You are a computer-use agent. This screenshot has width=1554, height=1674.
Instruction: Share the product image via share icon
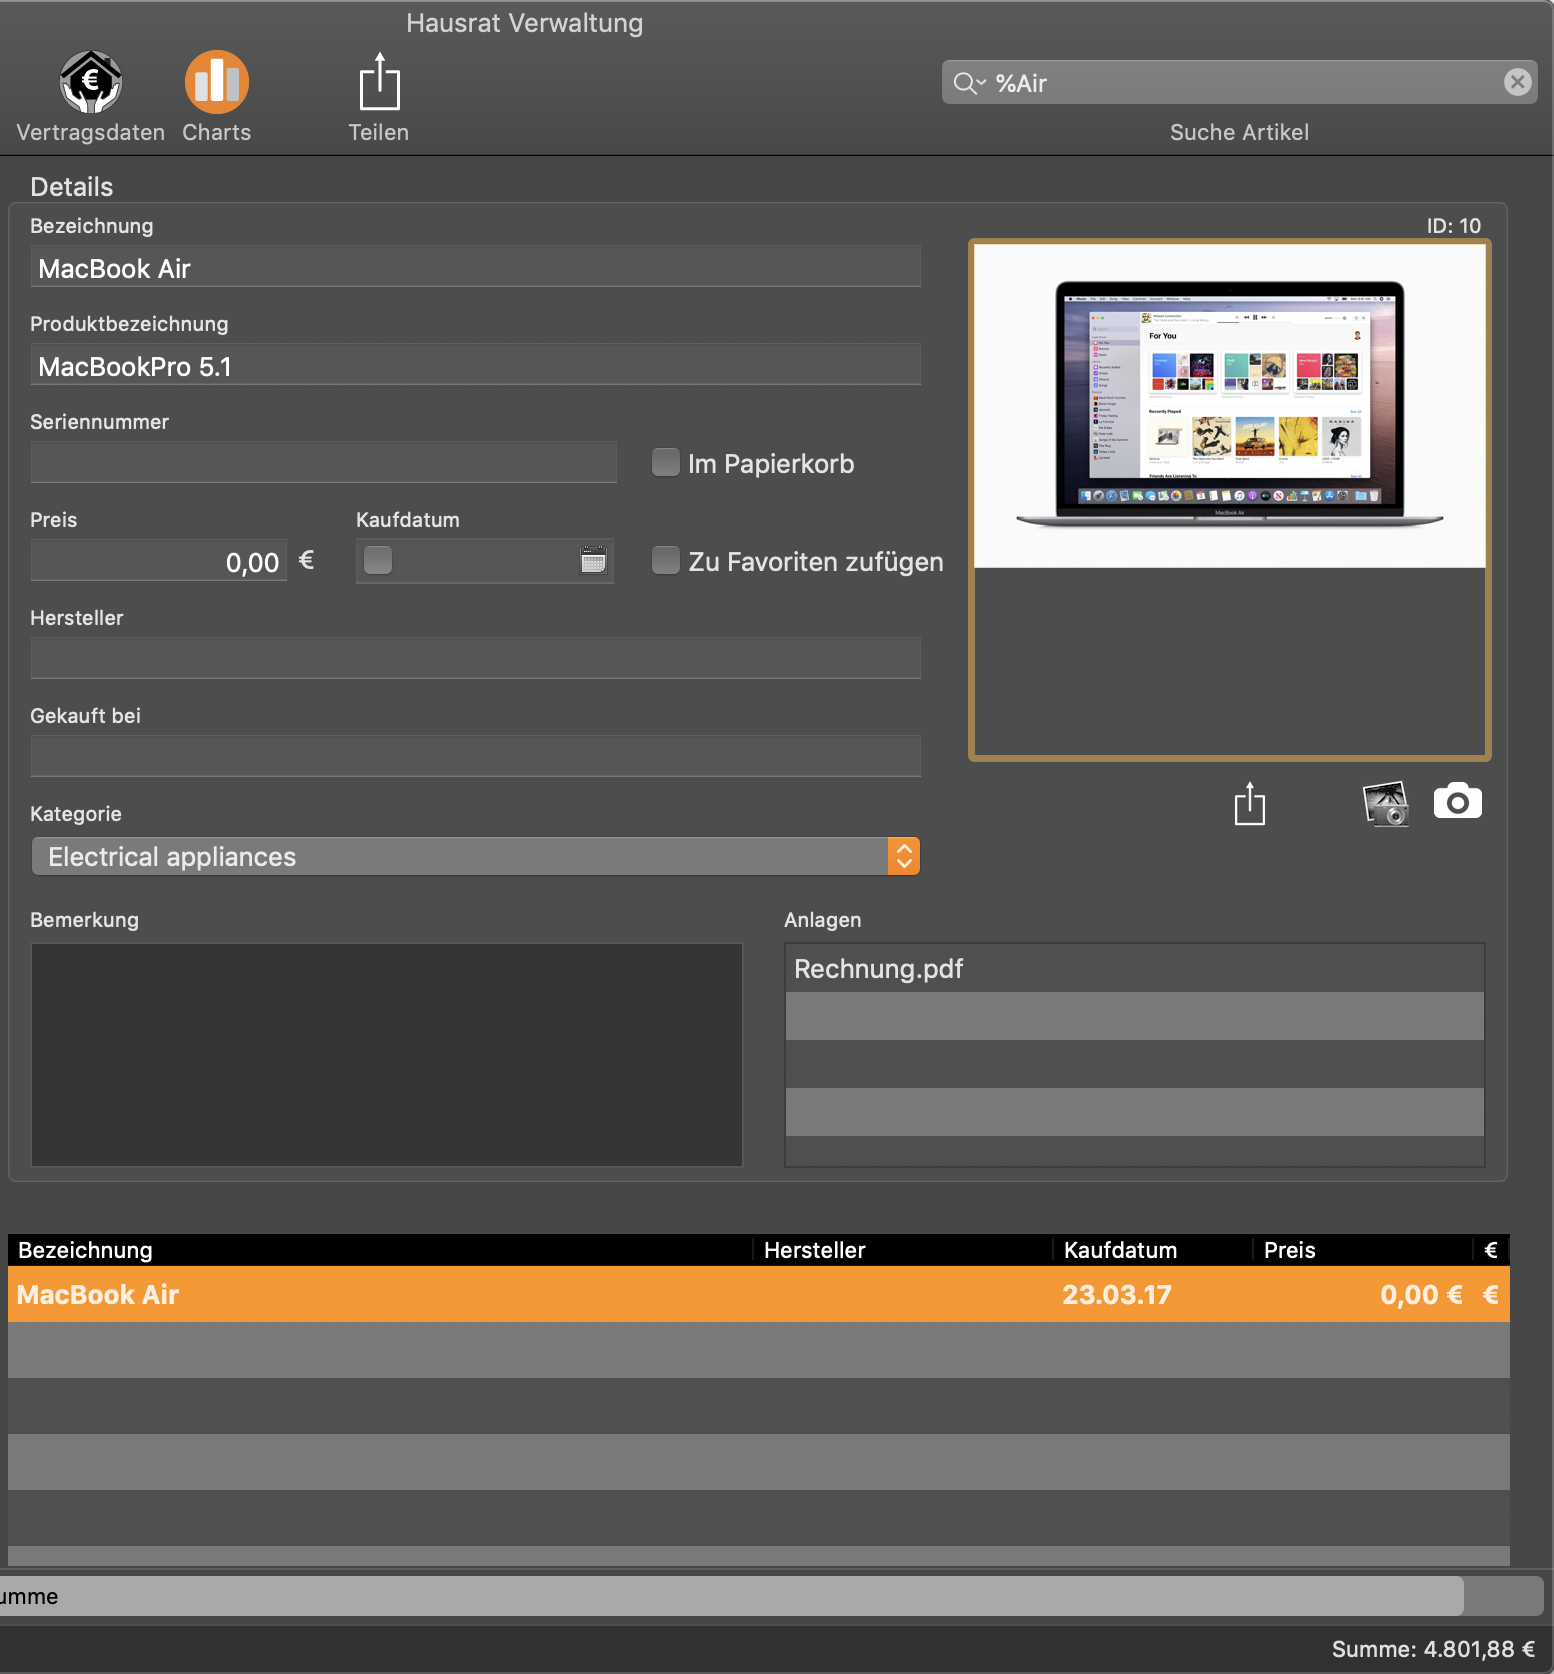(1250, 803)
